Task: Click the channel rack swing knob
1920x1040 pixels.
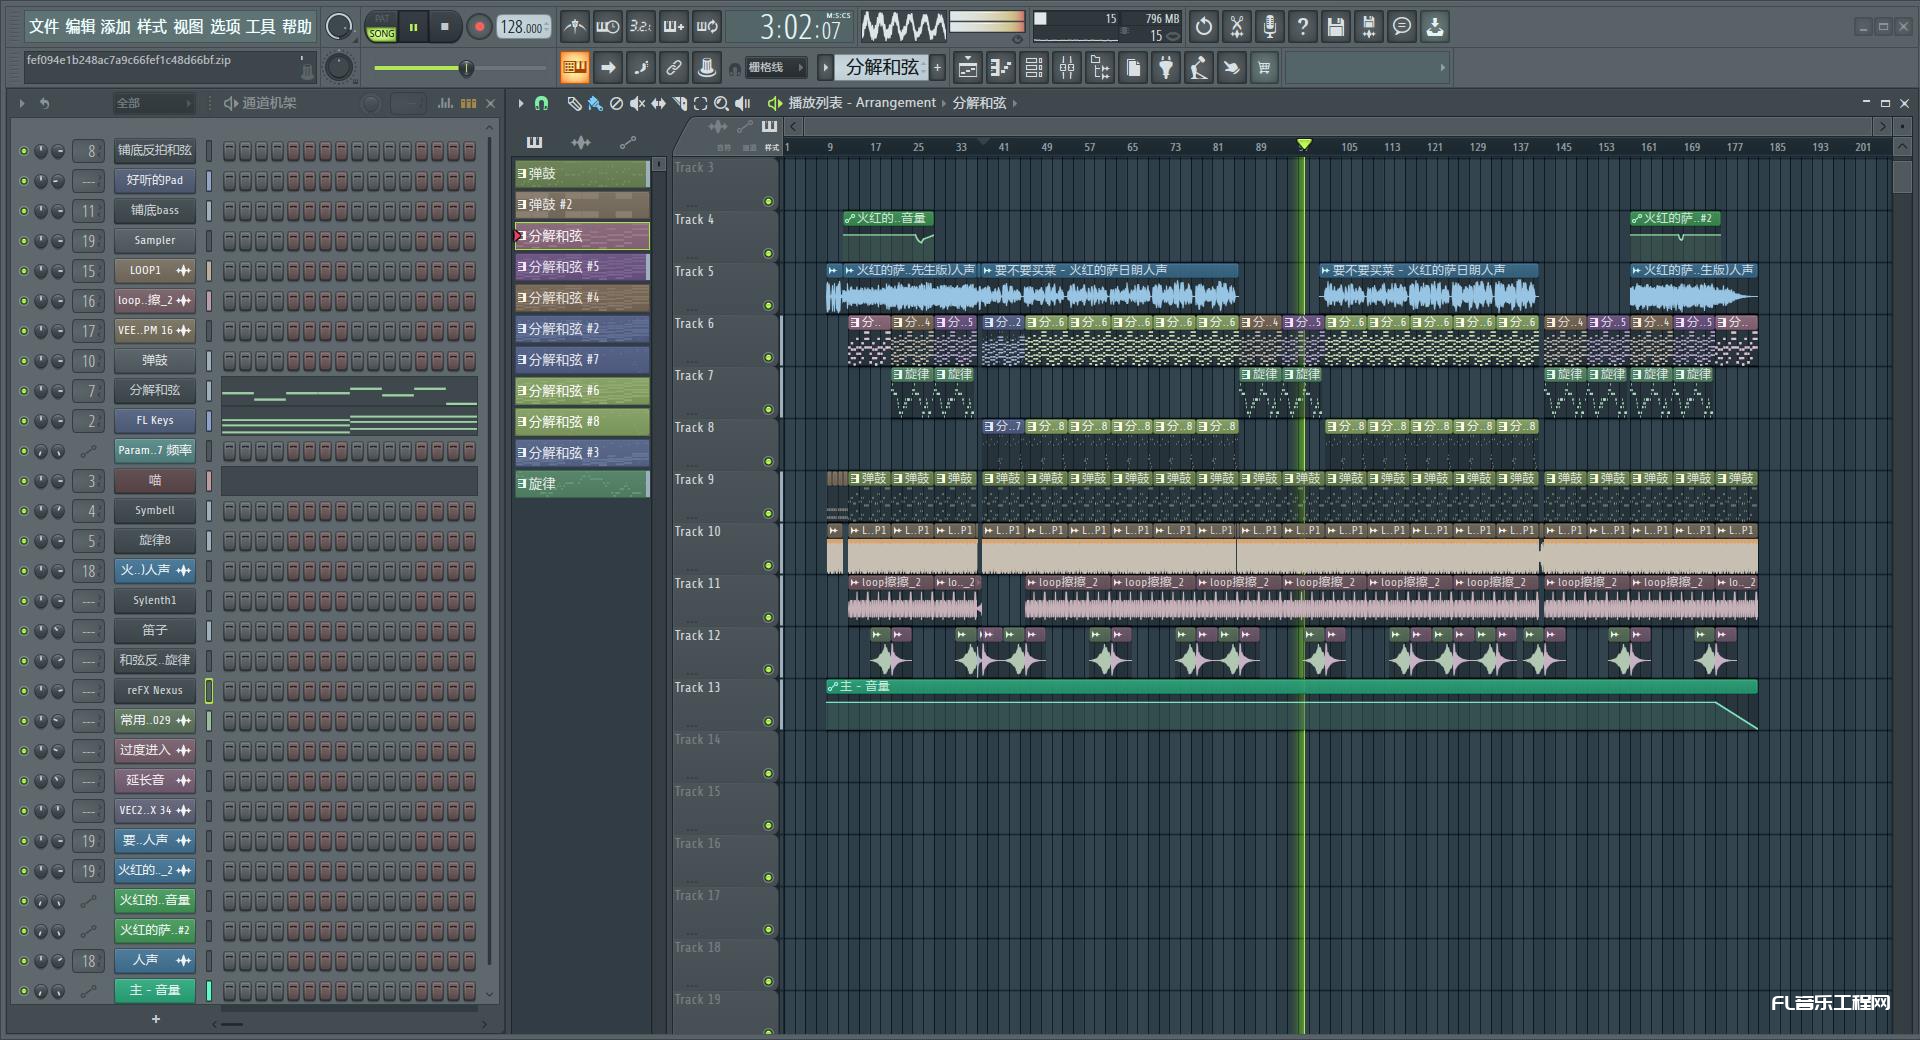Action: 370,103
